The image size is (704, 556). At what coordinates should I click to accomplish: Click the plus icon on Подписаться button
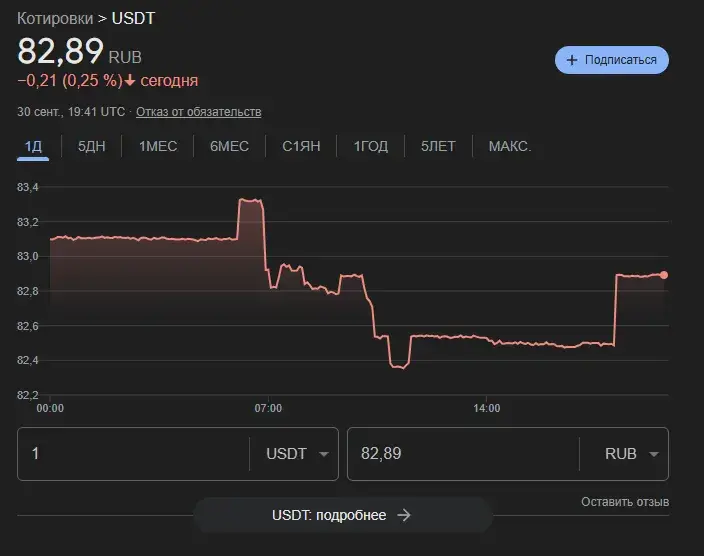(x=572, y=60)
